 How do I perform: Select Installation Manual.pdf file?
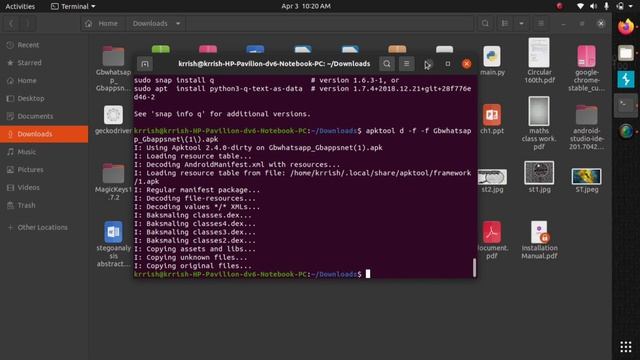[x=539, y=232]
